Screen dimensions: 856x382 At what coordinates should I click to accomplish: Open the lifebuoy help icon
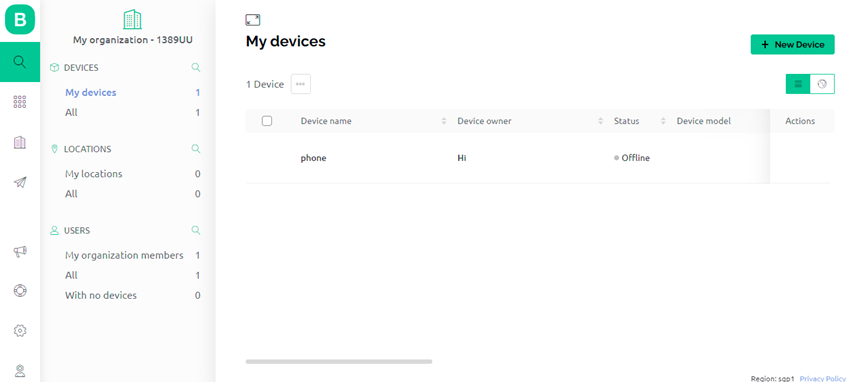[20, 291]
